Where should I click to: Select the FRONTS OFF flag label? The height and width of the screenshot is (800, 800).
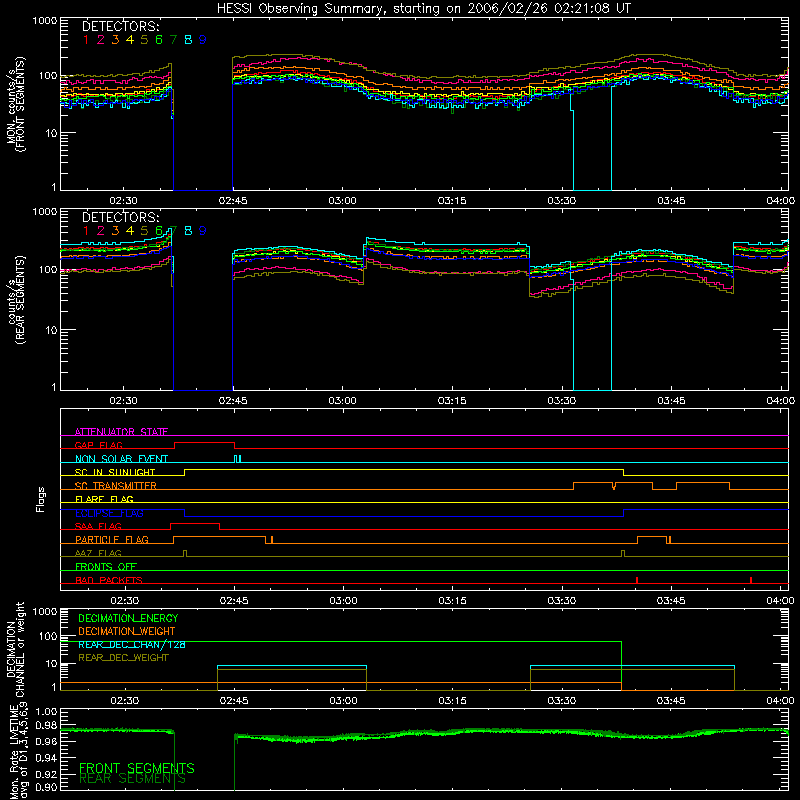click(x=106, y=567)
